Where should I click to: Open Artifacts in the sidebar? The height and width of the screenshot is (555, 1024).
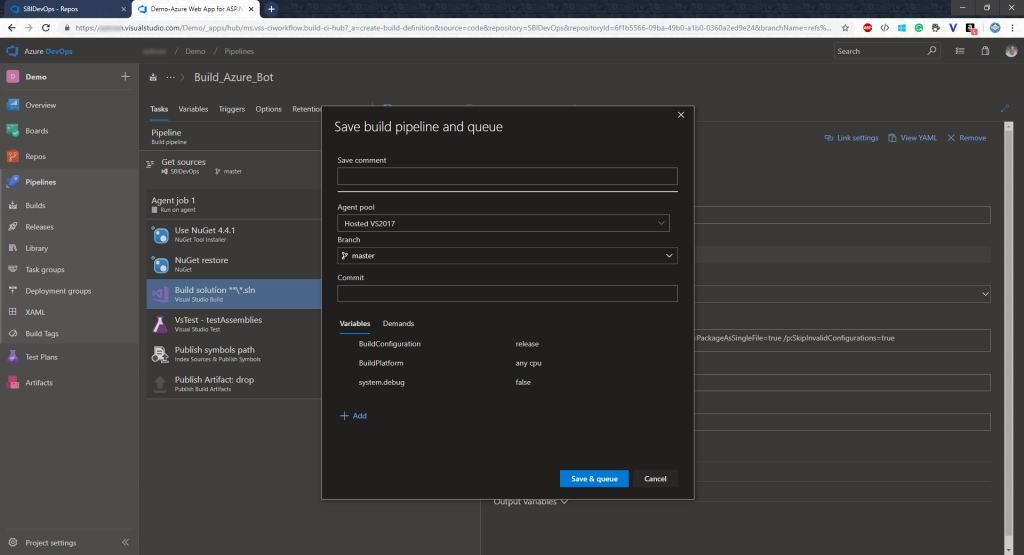39,383
